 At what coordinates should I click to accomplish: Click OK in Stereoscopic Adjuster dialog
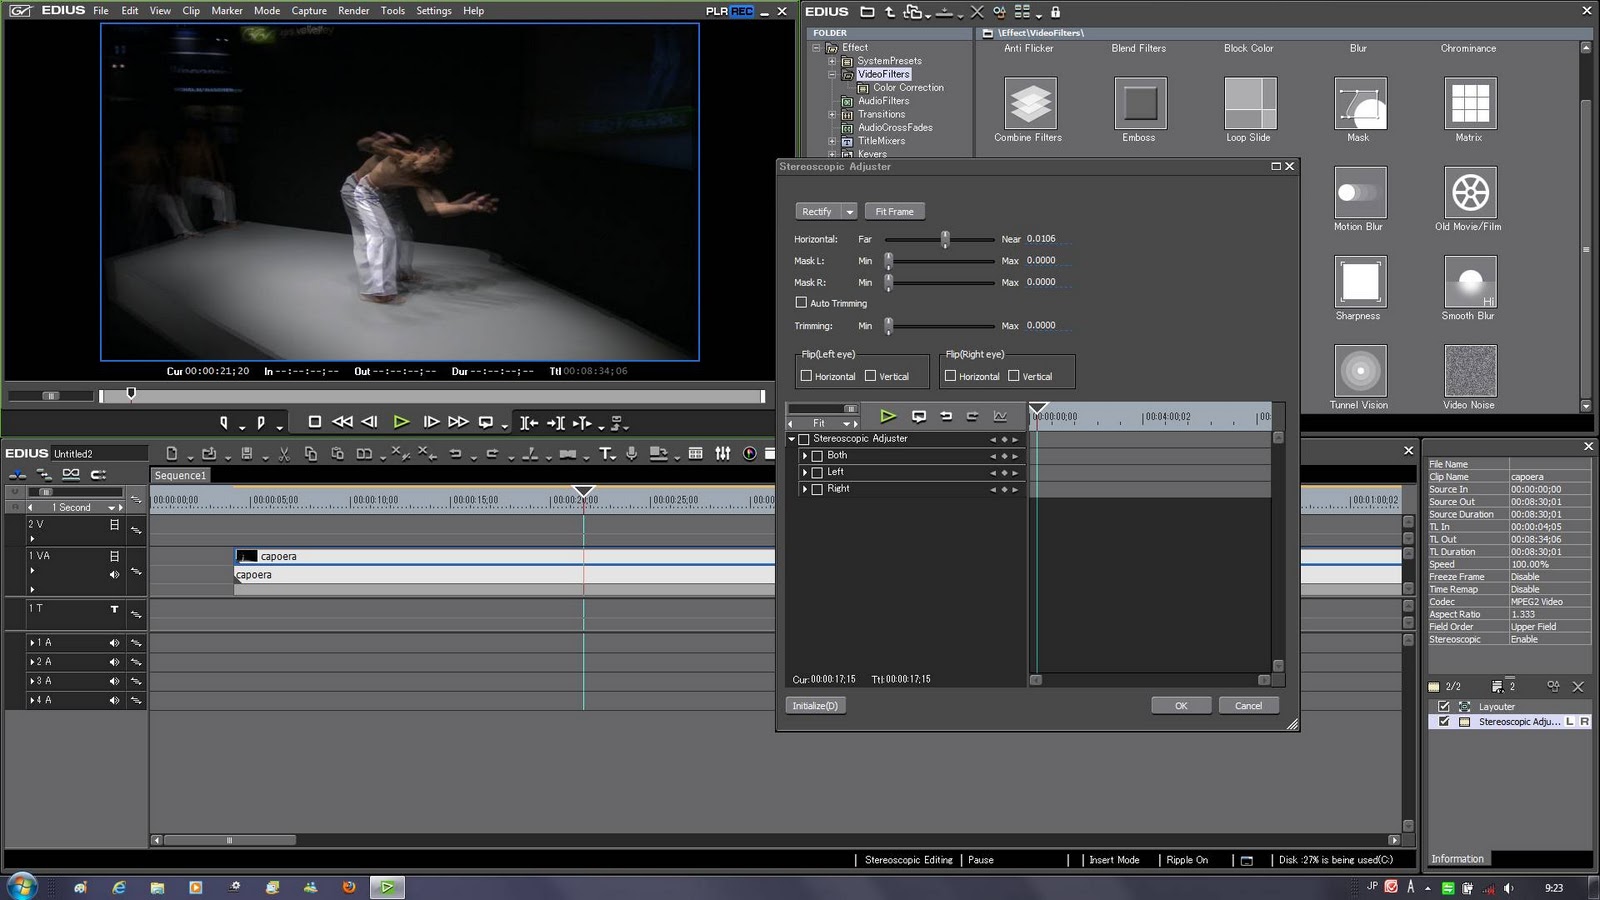(x=1180, y=706)
